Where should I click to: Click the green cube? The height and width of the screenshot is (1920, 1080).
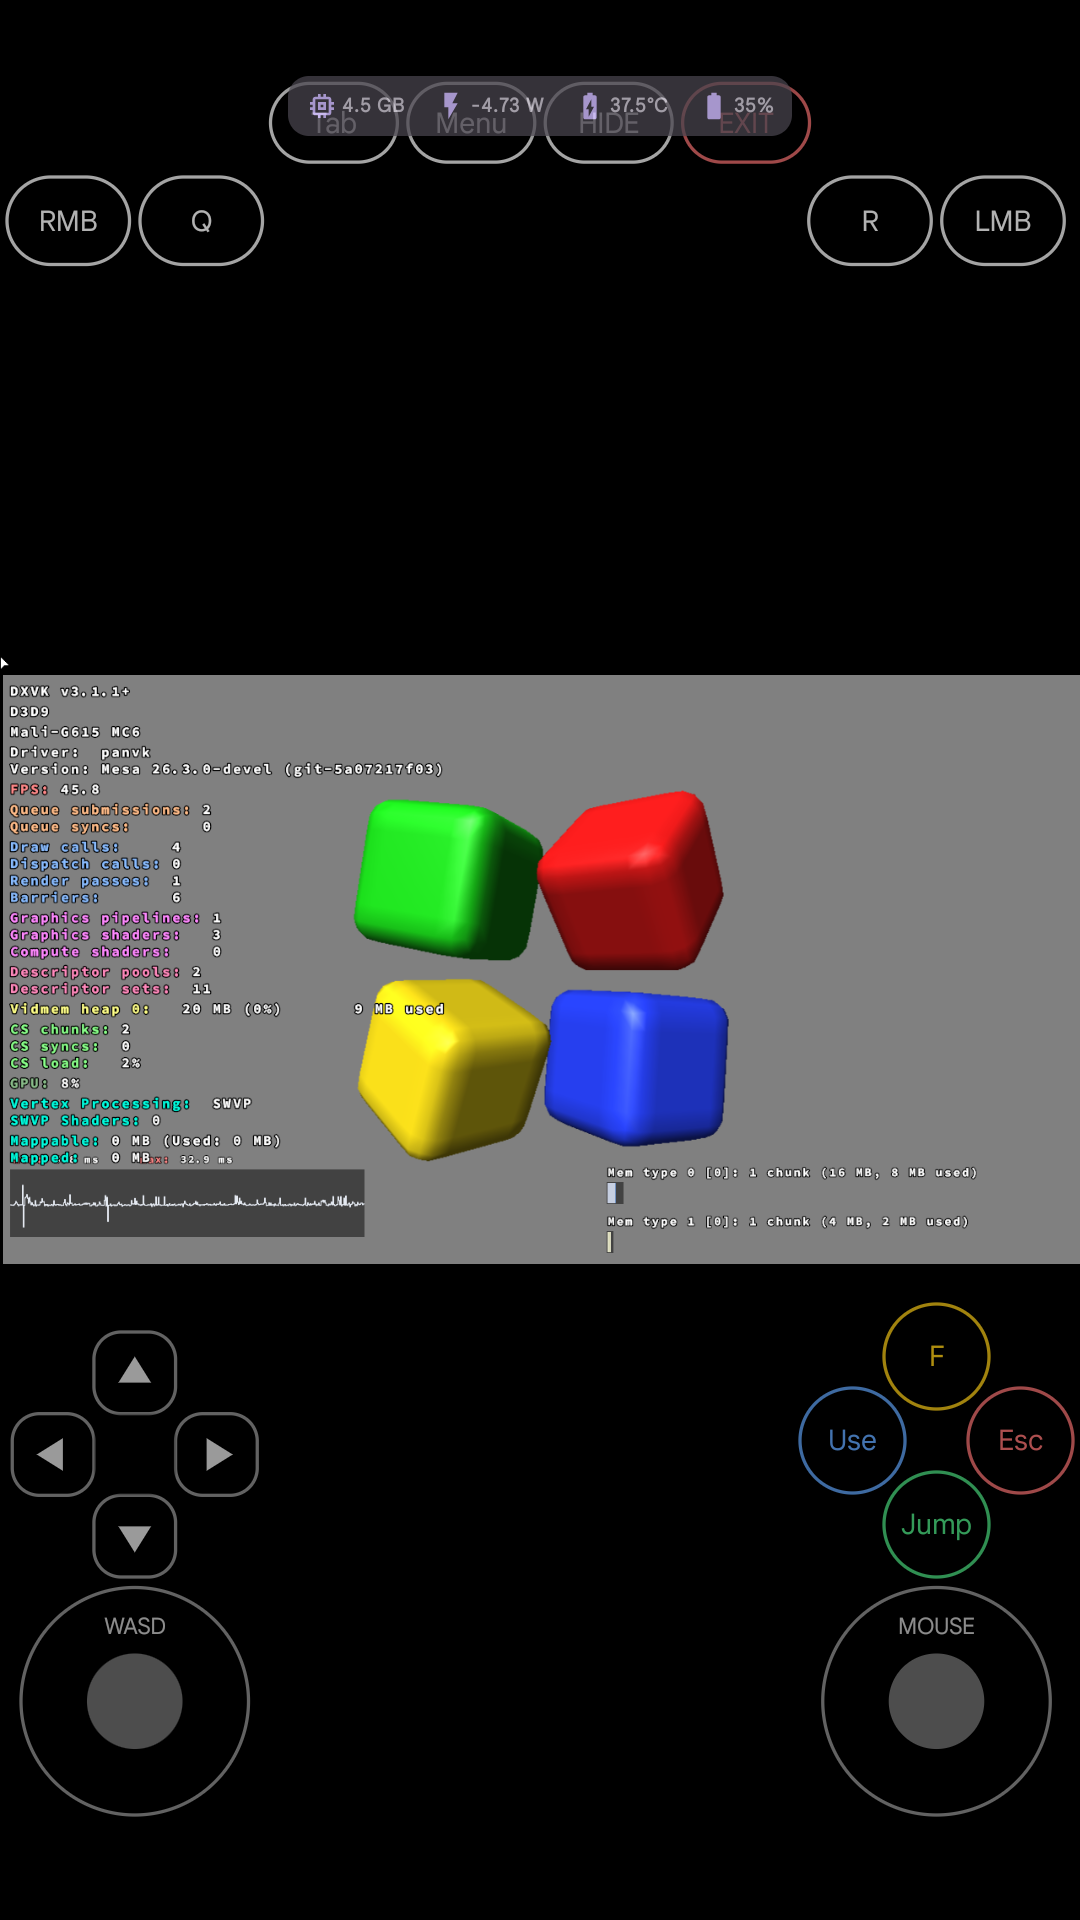point(447,879)
